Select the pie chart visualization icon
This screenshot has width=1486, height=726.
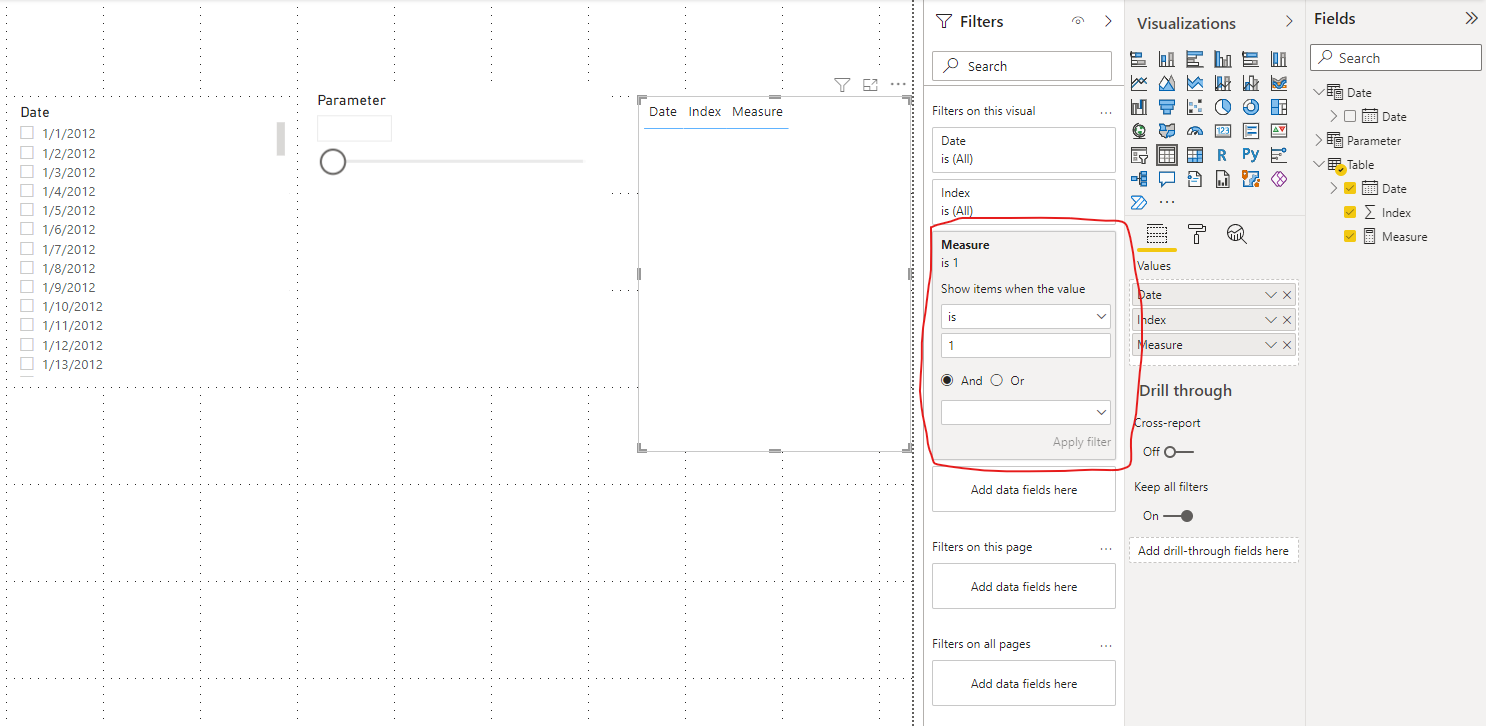point(1222,106)
